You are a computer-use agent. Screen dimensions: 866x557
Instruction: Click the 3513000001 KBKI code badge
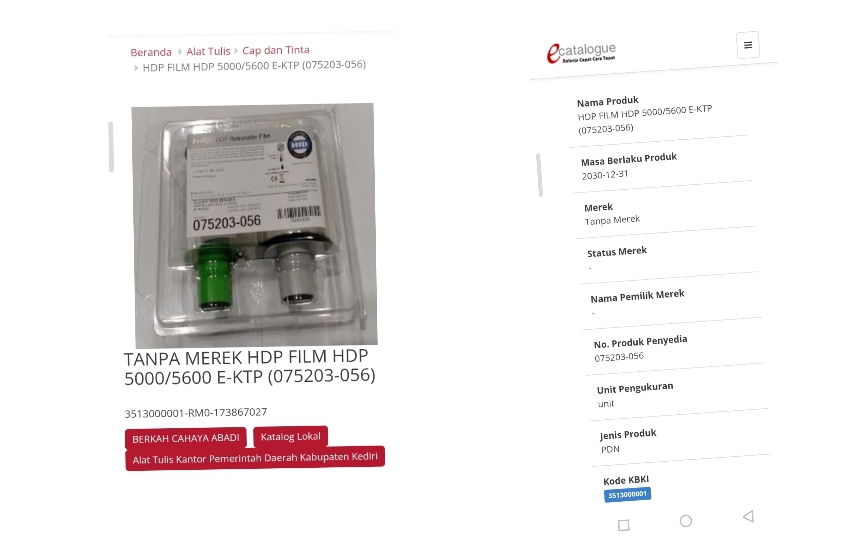(627, 495)
